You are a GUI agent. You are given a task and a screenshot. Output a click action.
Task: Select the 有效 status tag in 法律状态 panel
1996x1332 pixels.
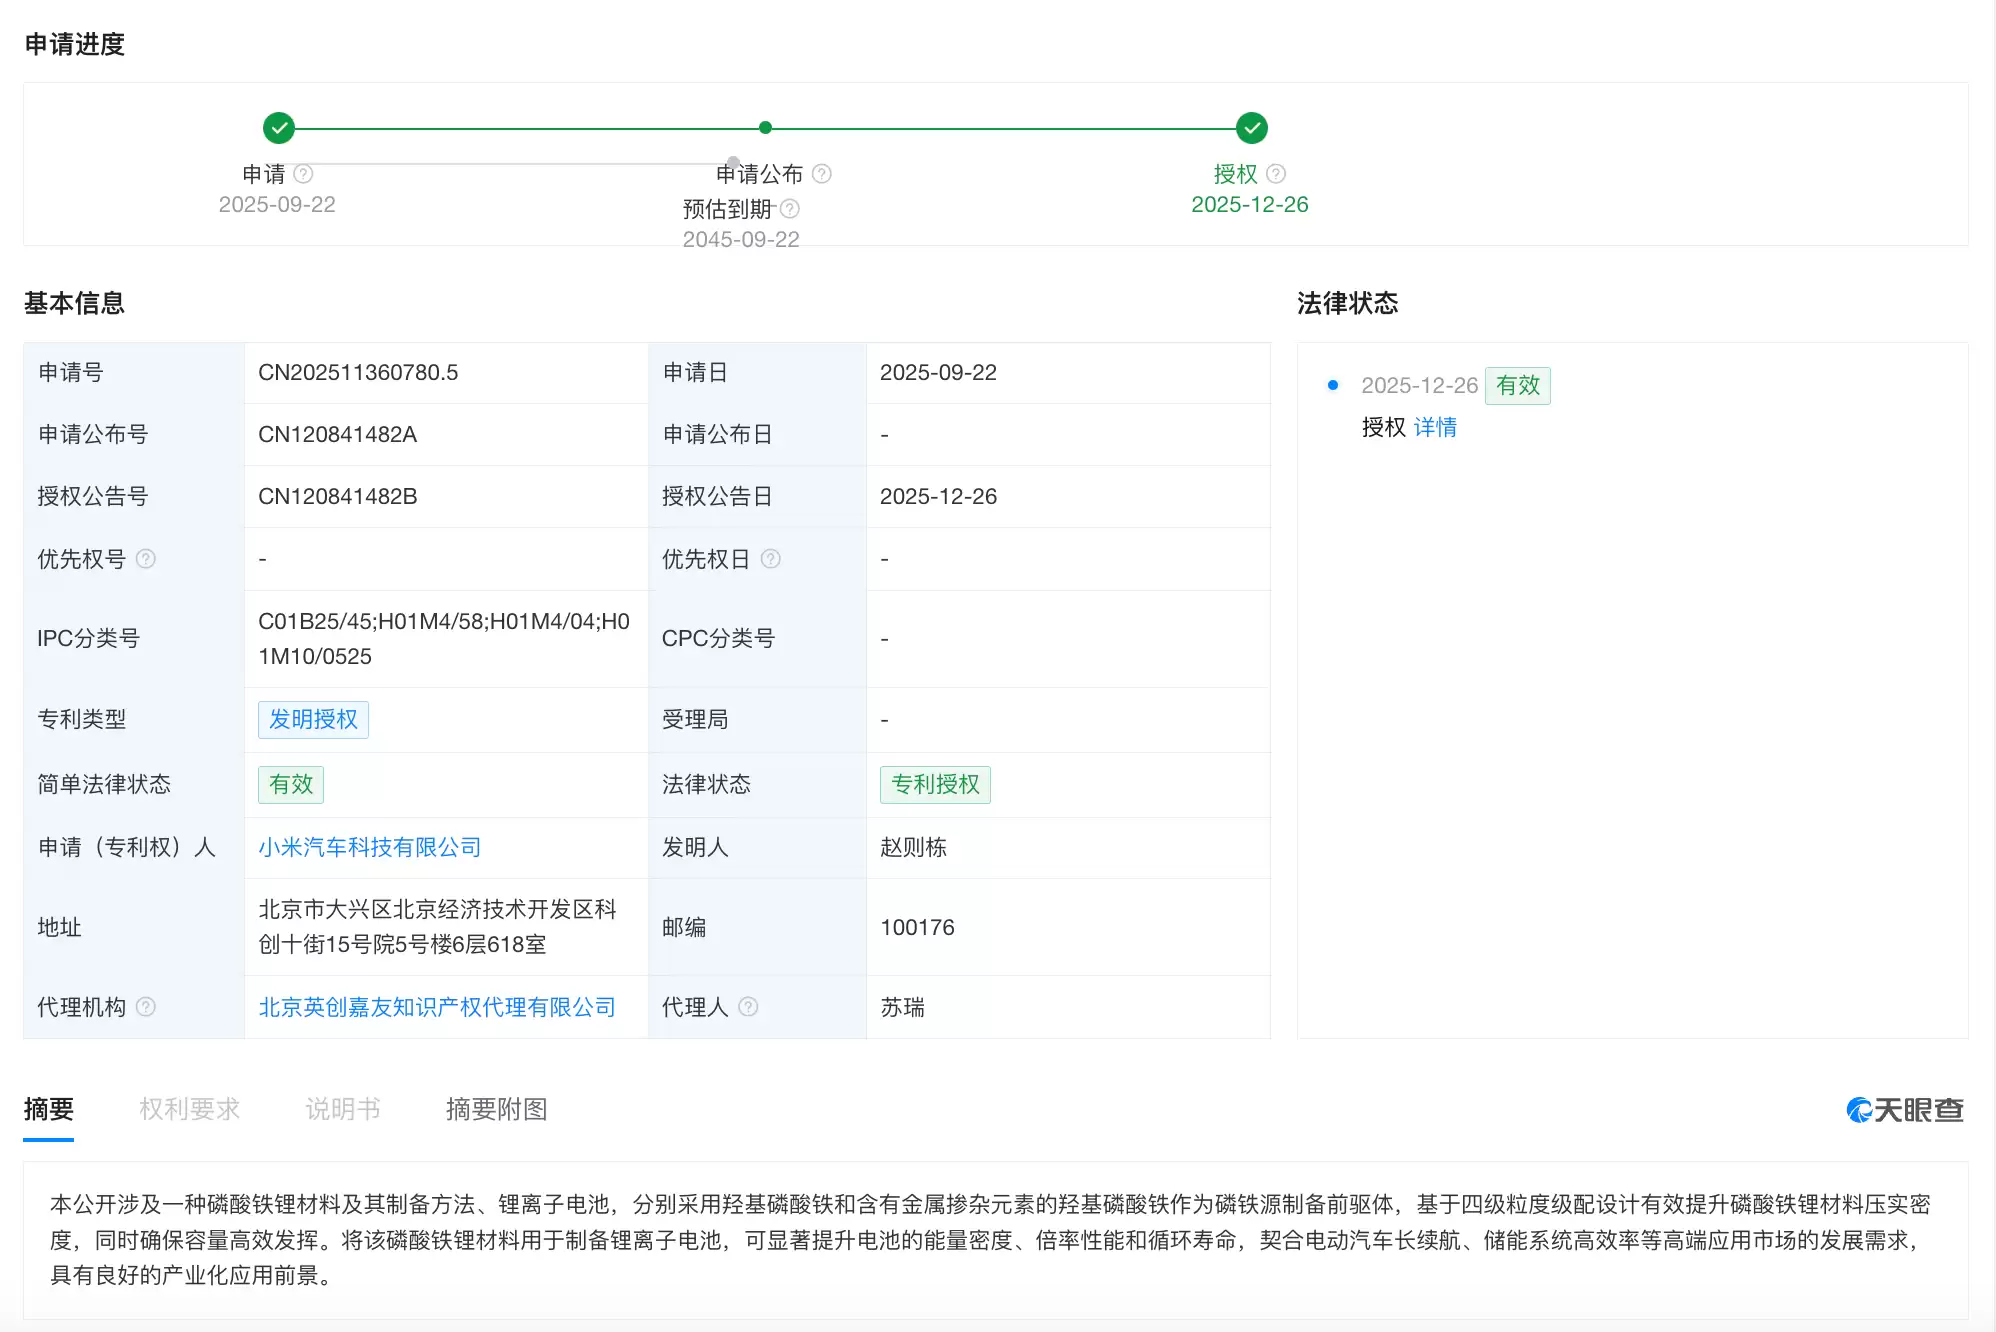(1517, 385)
